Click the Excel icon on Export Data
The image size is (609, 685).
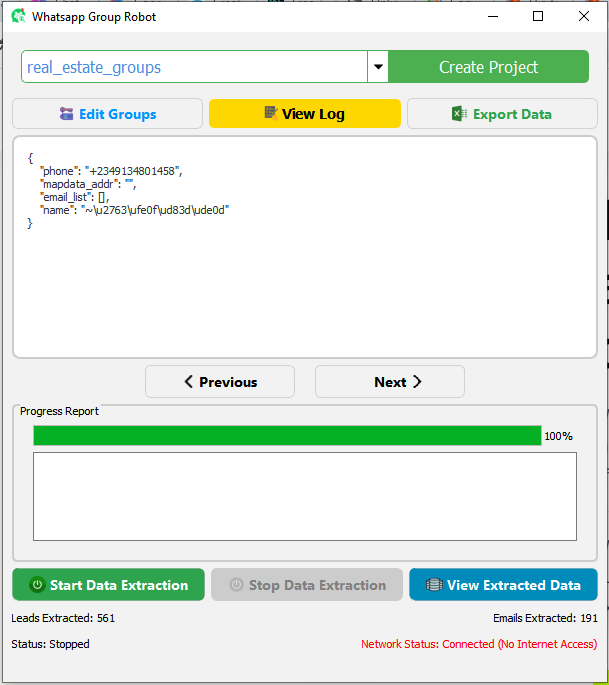459,114
